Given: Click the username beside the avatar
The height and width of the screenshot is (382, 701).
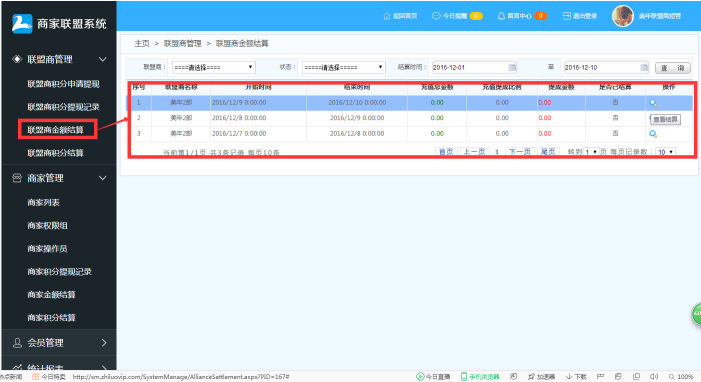Looking at the screenshot, I should (659, 16).
